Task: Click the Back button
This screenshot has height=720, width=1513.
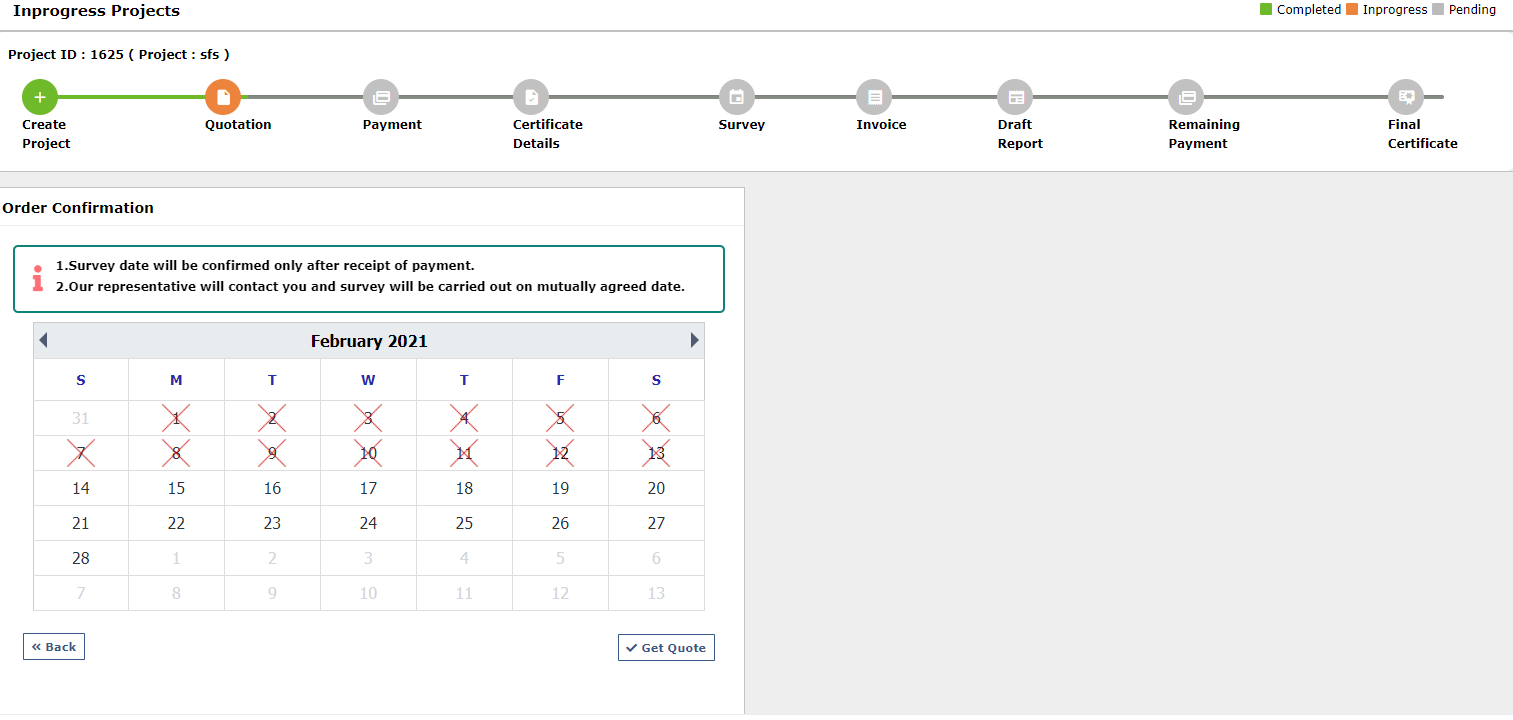Action: [54, 647]
